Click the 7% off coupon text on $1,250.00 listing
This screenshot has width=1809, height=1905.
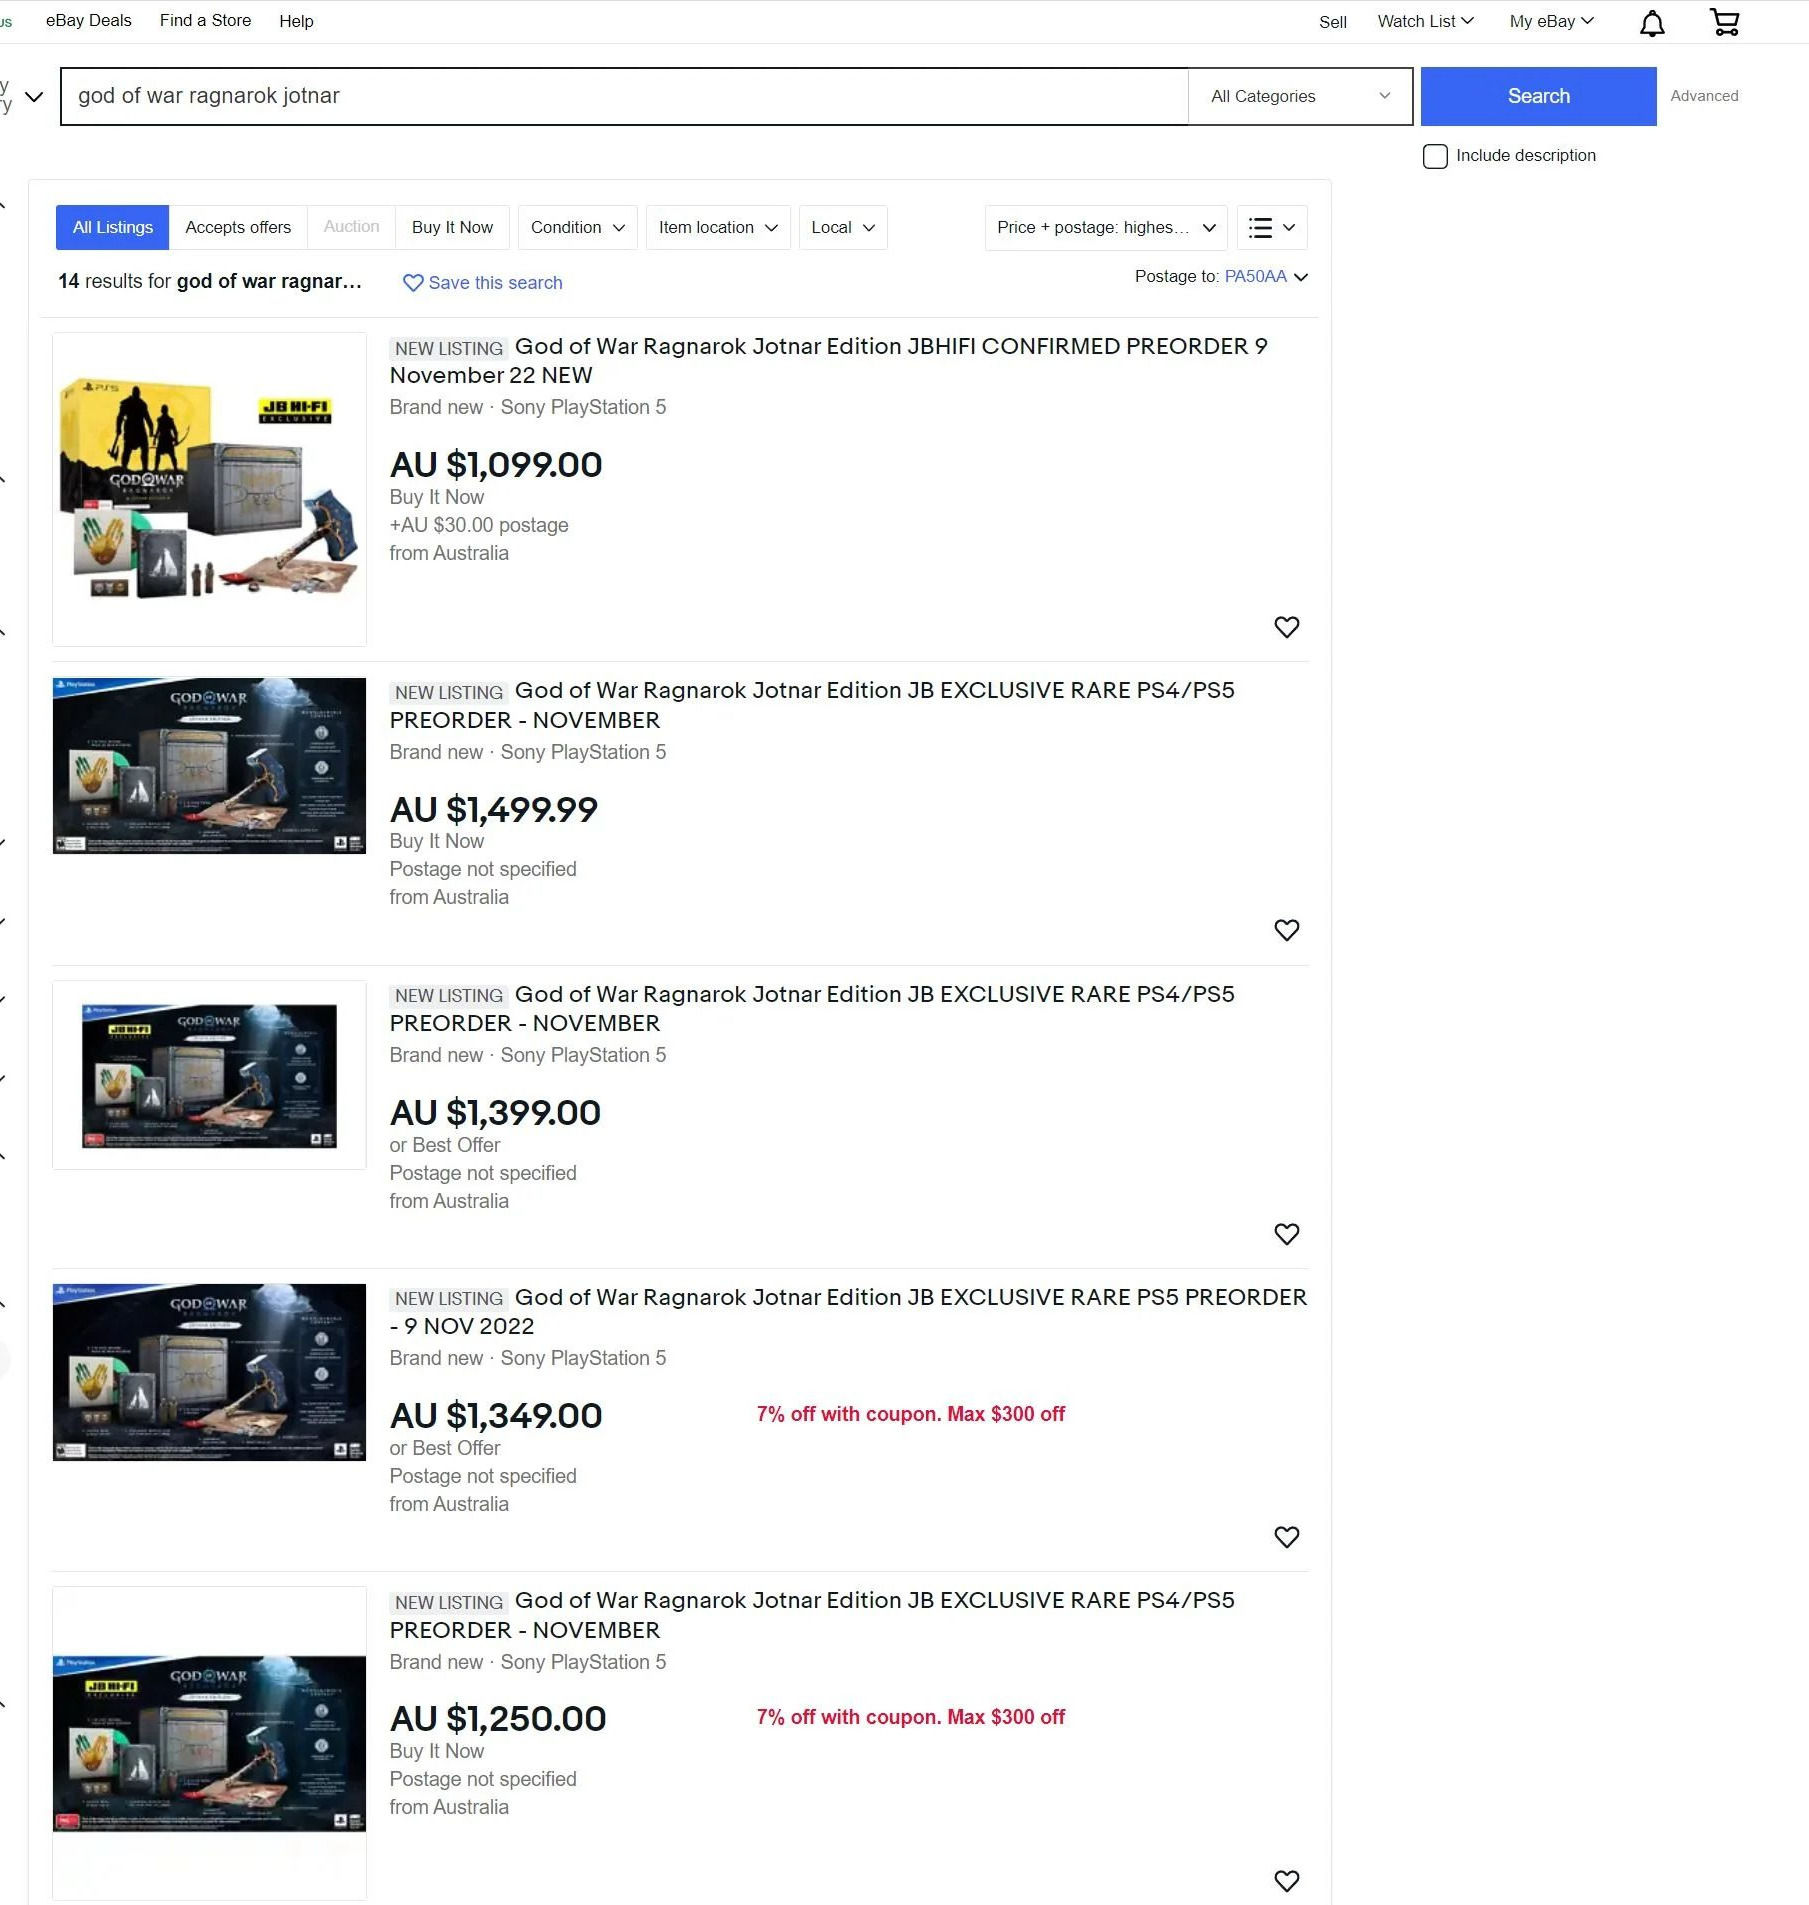[x=910, y=1717]
